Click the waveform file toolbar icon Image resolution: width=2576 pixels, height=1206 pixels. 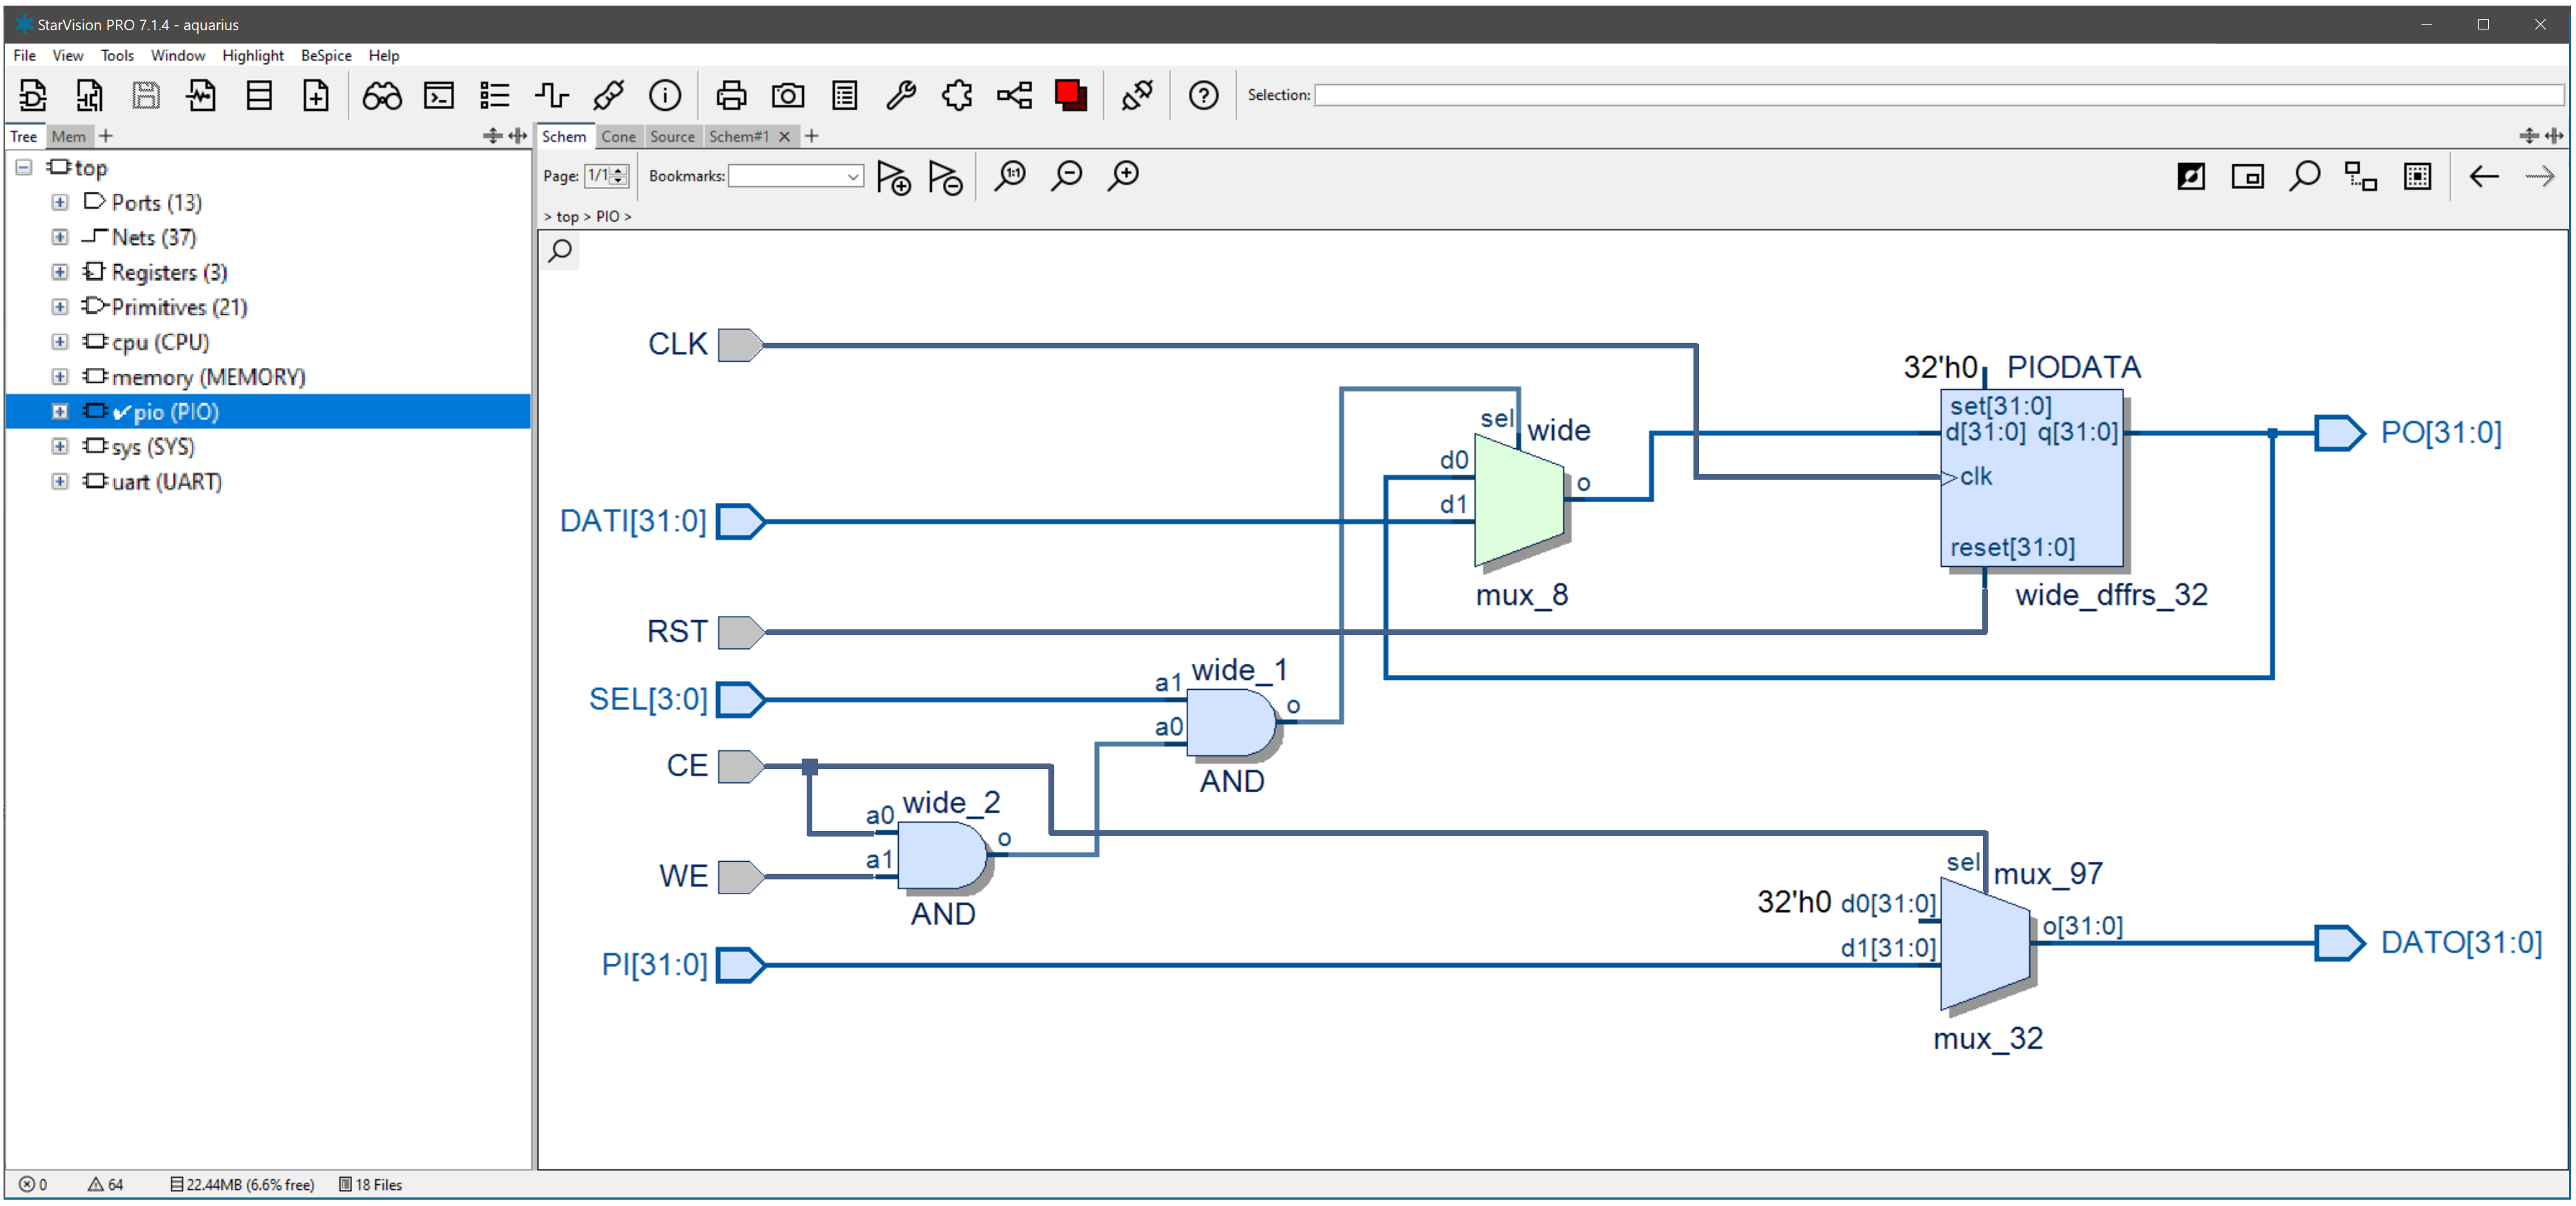point(202,95)
